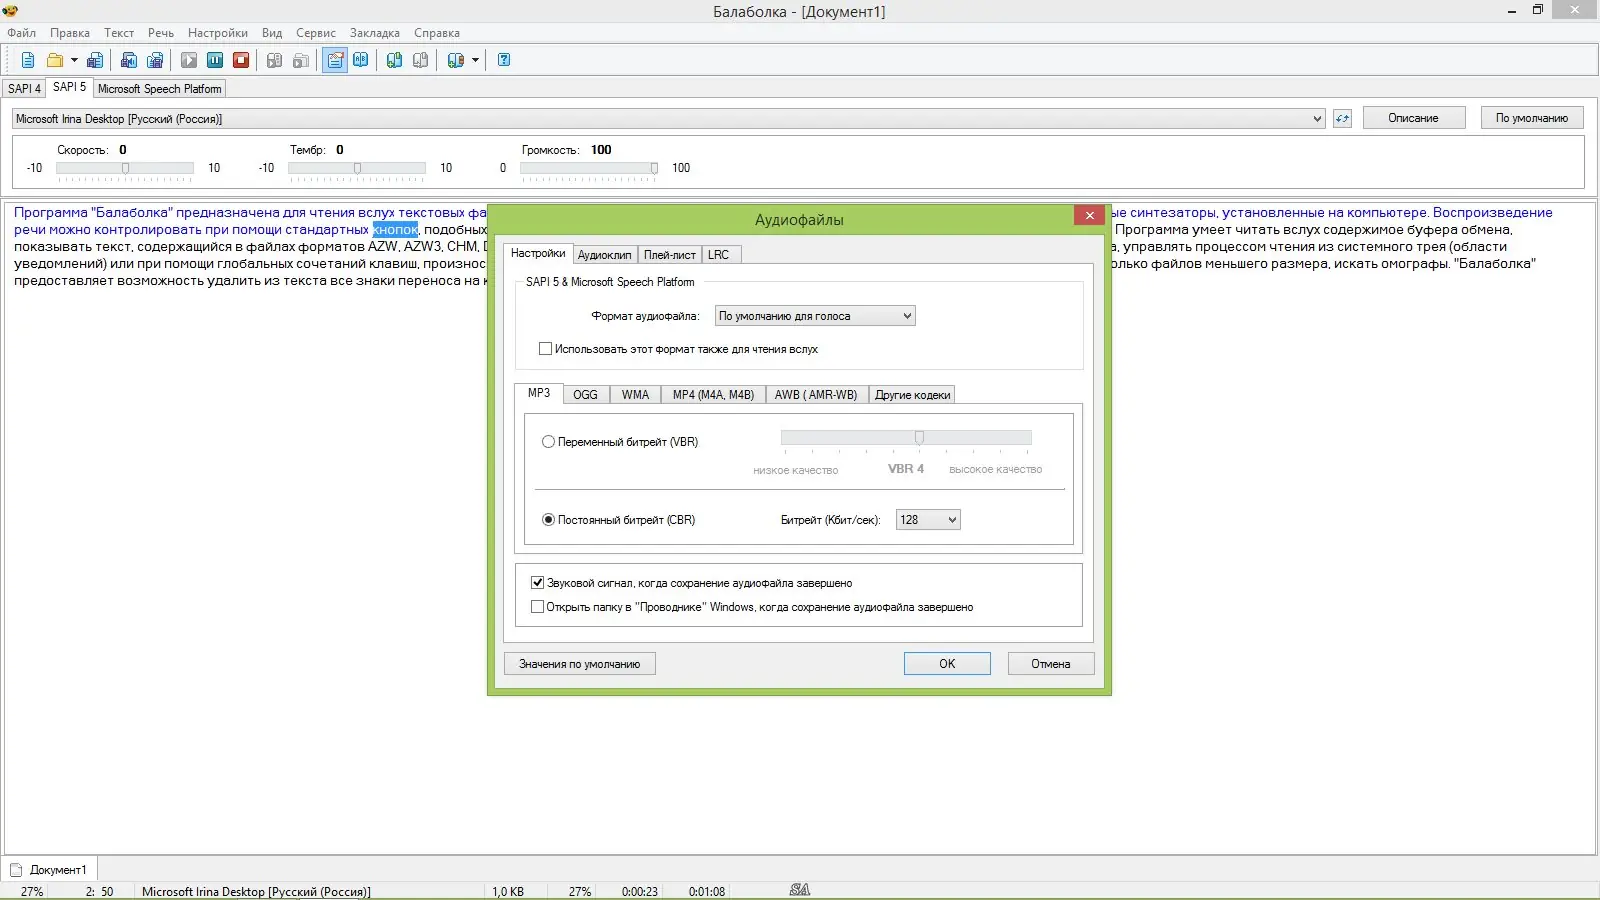Viewport: 1600px width, 900px height.
Task: Click the По умолчанию button
Action: (x=1532, y=118)
